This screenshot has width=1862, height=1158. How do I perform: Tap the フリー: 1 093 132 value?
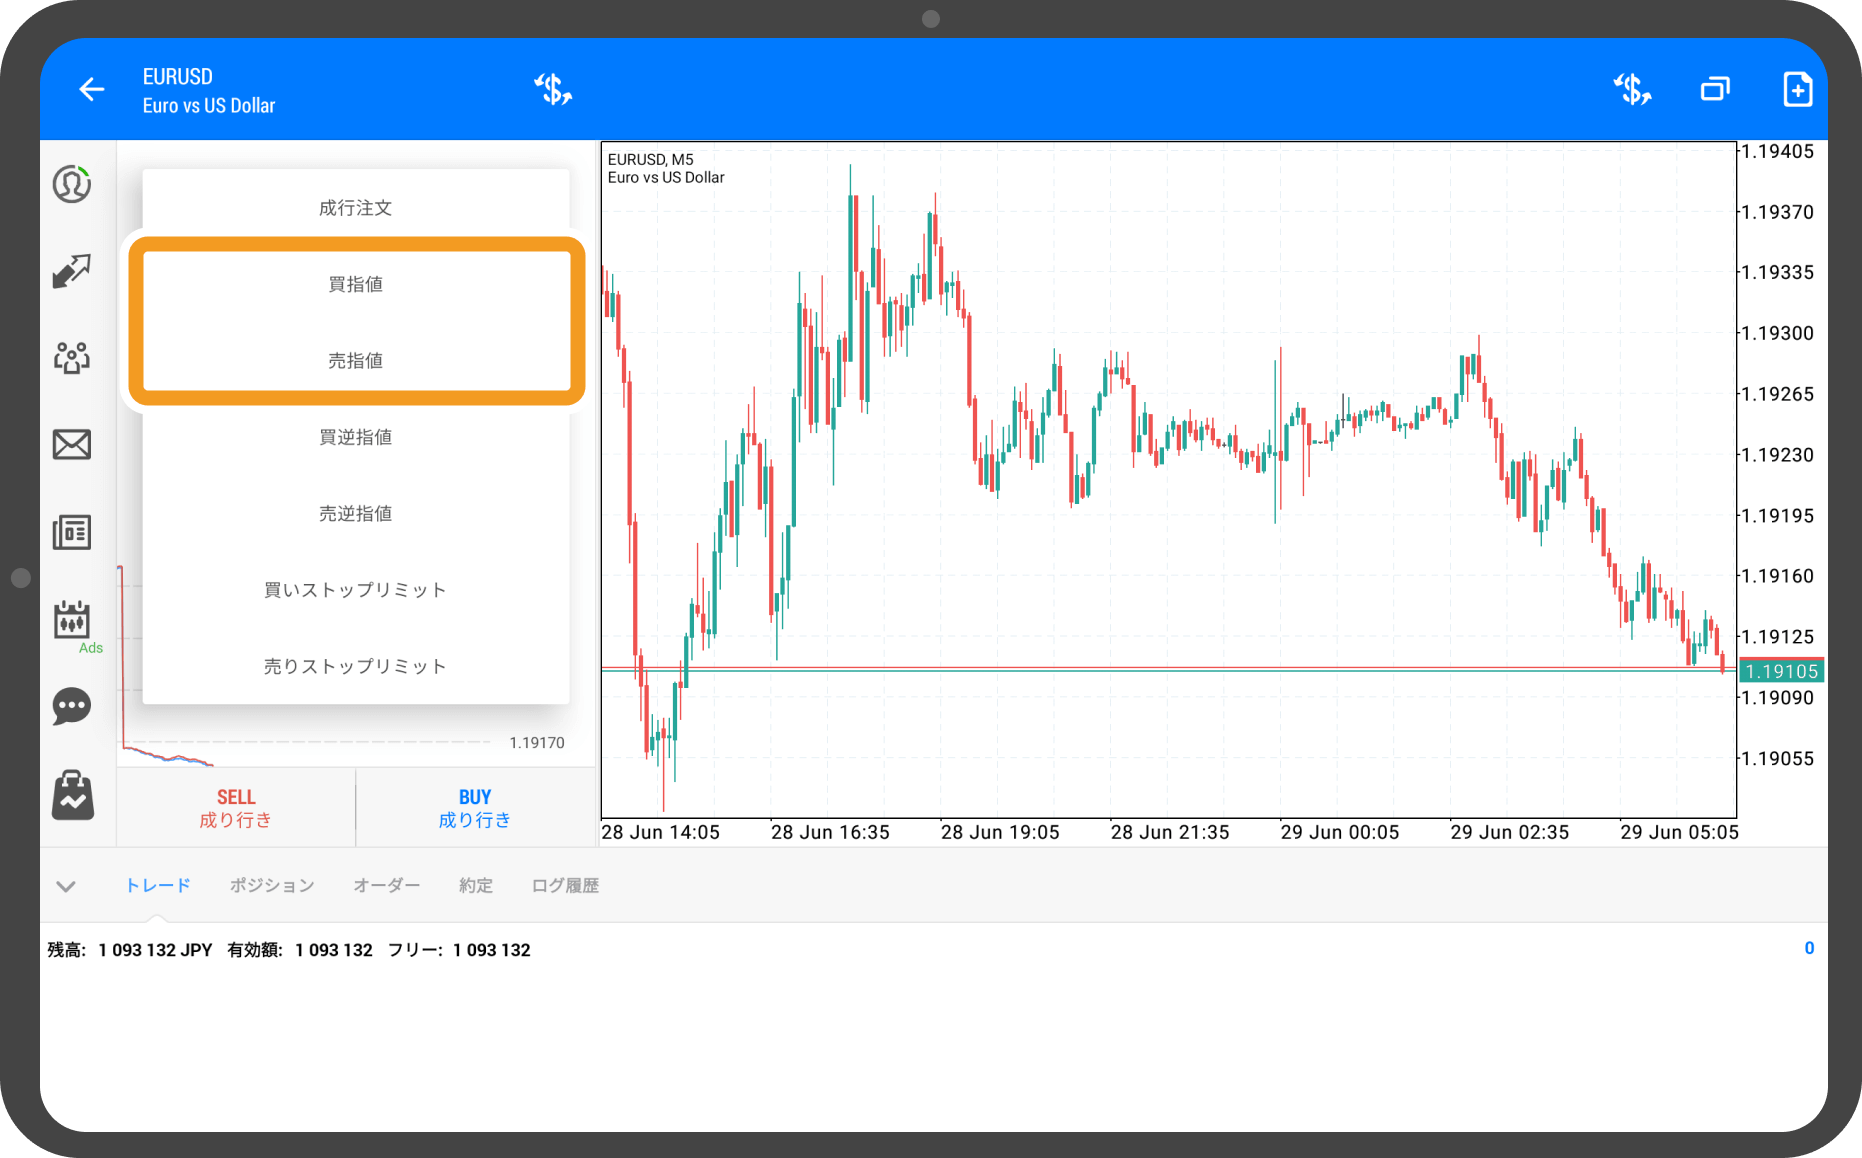[x=459, y=950]
